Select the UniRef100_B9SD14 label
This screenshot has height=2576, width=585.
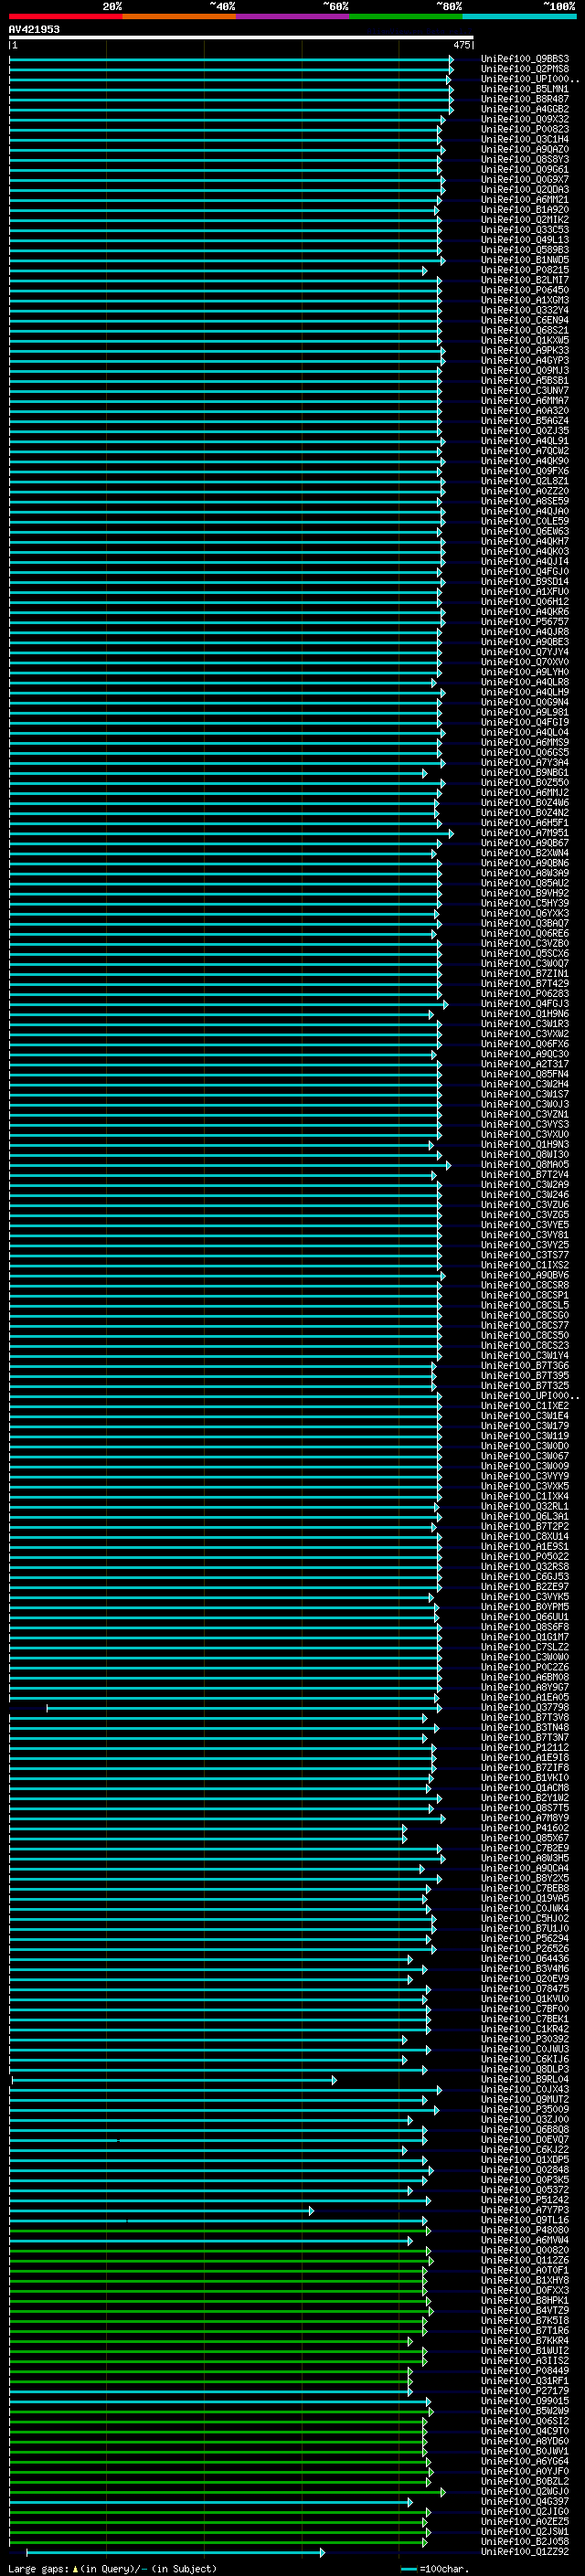click(525, 581)
